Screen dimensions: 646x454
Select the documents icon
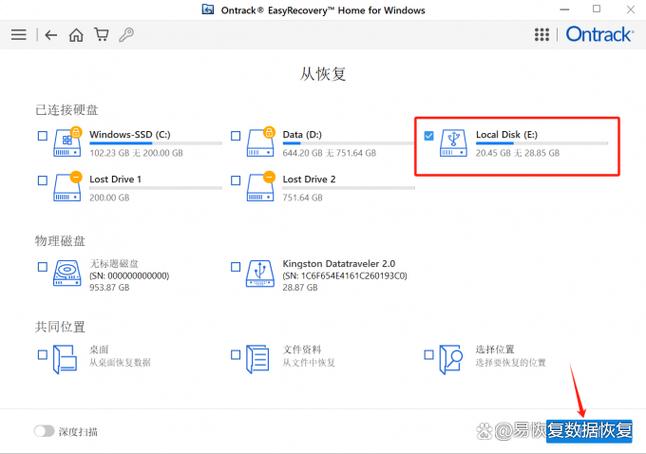[x=258, y=359]
